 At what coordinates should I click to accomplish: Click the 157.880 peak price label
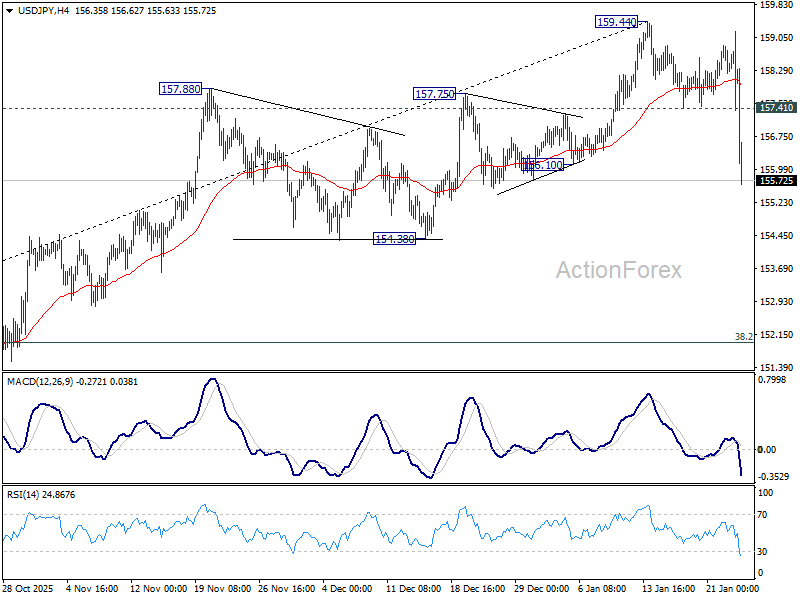tap(179, 88)
